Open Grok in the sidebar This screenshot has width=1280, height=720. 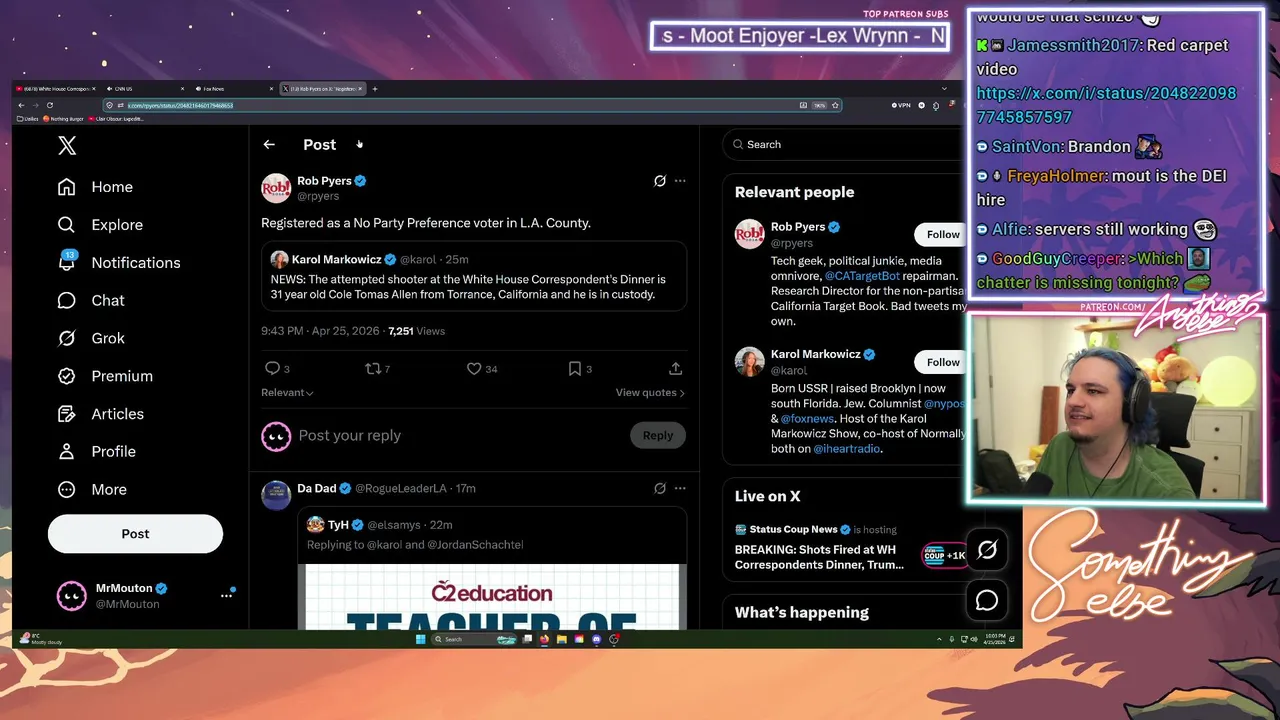91,338
